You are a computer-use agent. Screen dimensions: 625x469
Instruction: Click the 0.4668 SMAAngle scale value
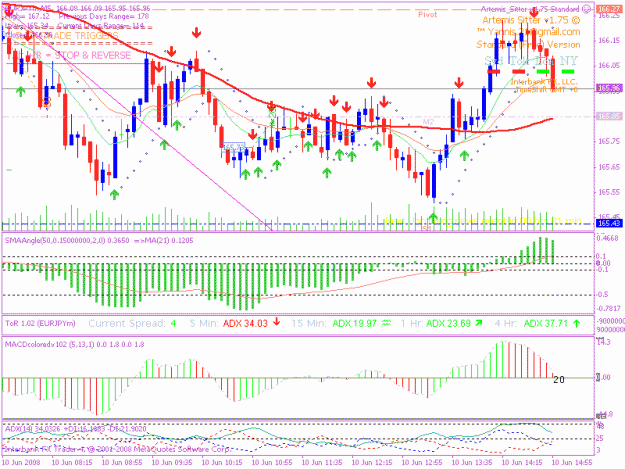click(x=607, y=238)
